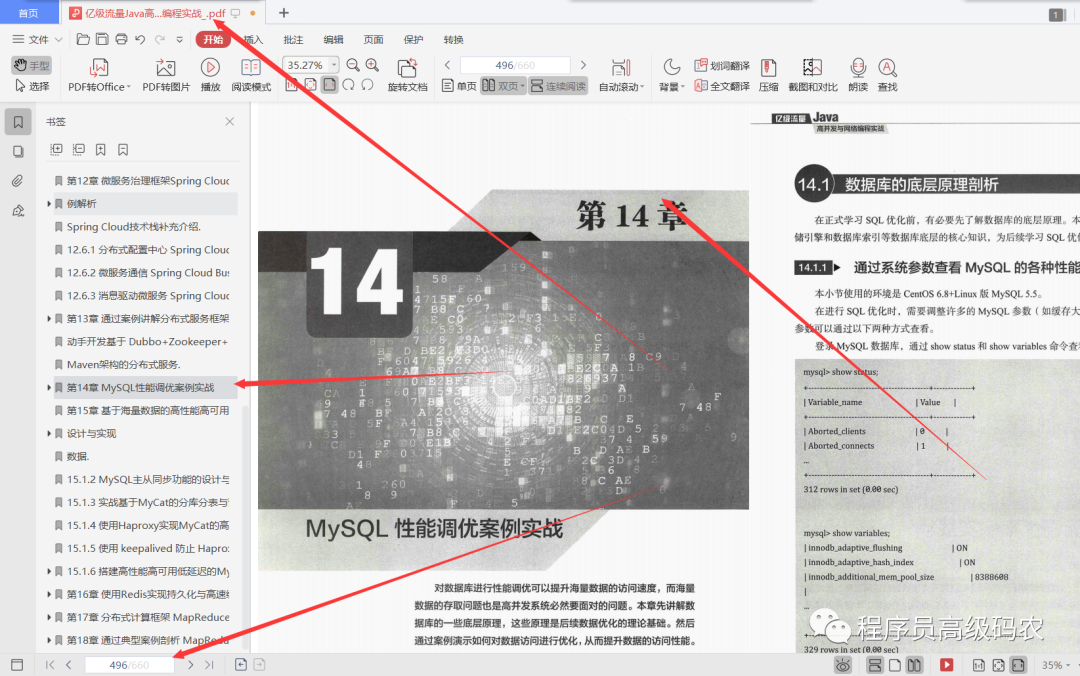
Task: Open the quick access toolbar dropdown arrow
Action: 179,39
